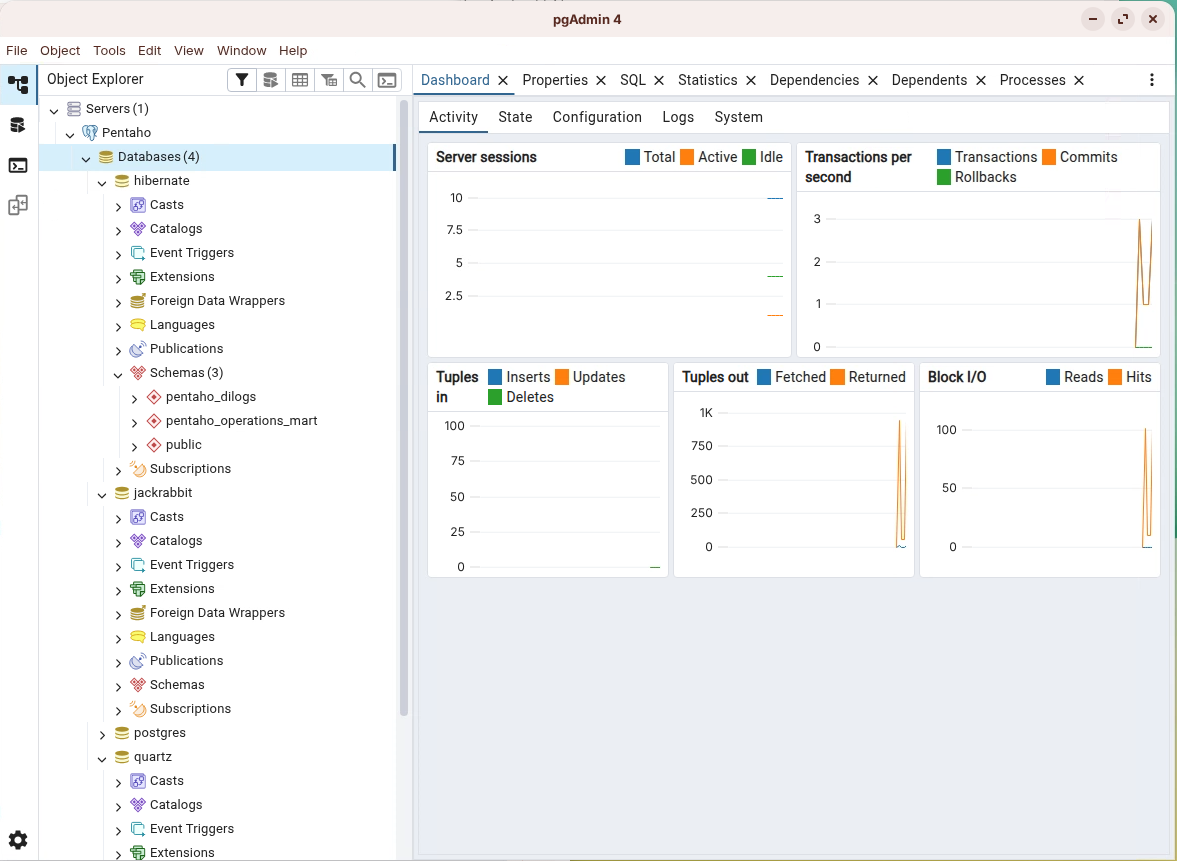Expand the pentaho_operations_mart schema
The width and height of the screenshot is (1177, 861).
click(134, 422)
